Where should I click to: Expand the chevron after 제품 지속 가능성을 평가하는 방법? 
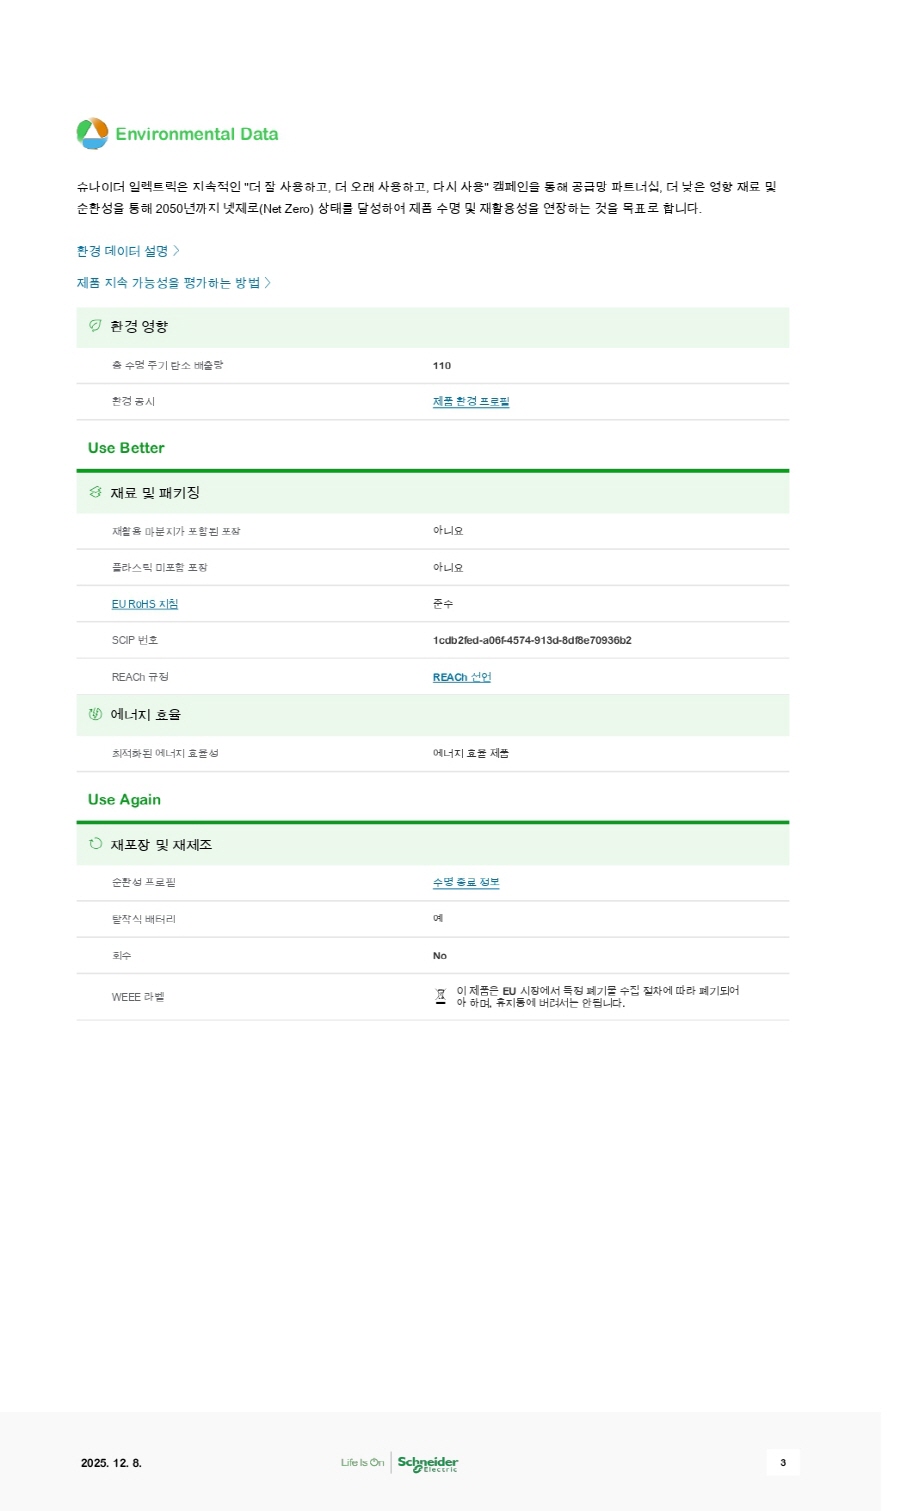(268, 283)
